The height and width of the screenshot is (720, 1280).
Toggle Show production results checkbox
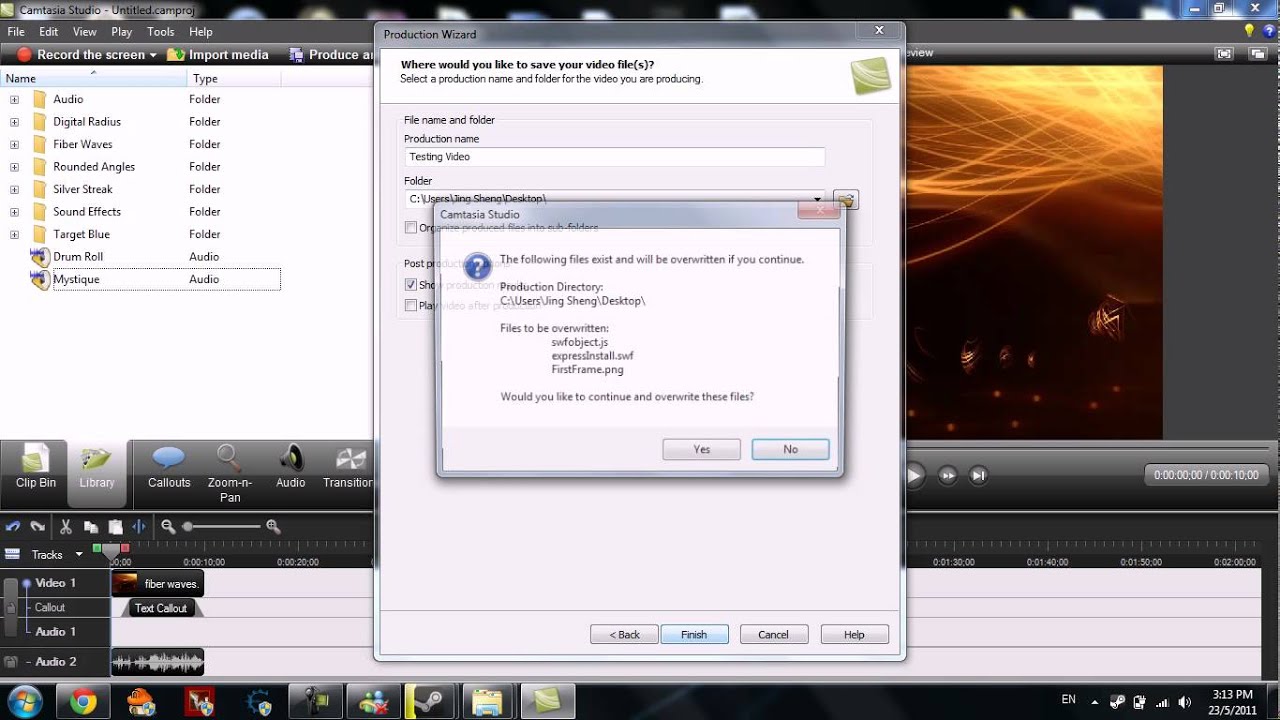[x=410, y=284]
